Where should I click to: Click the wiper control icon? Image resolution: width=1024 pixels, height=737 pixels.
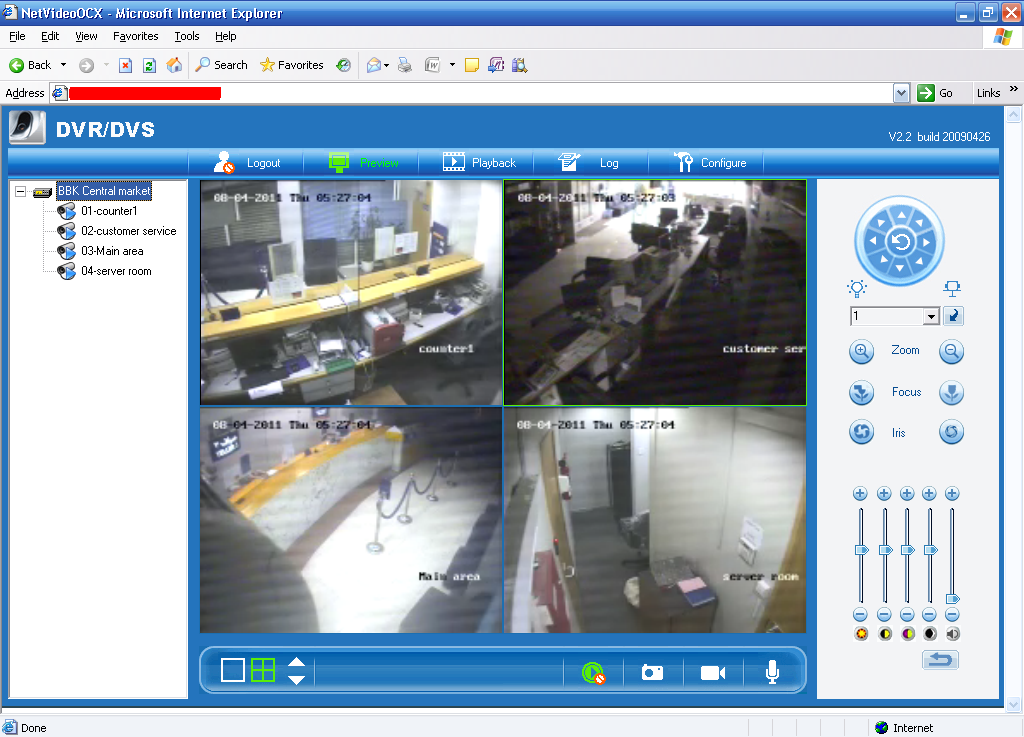pos(952,288)
